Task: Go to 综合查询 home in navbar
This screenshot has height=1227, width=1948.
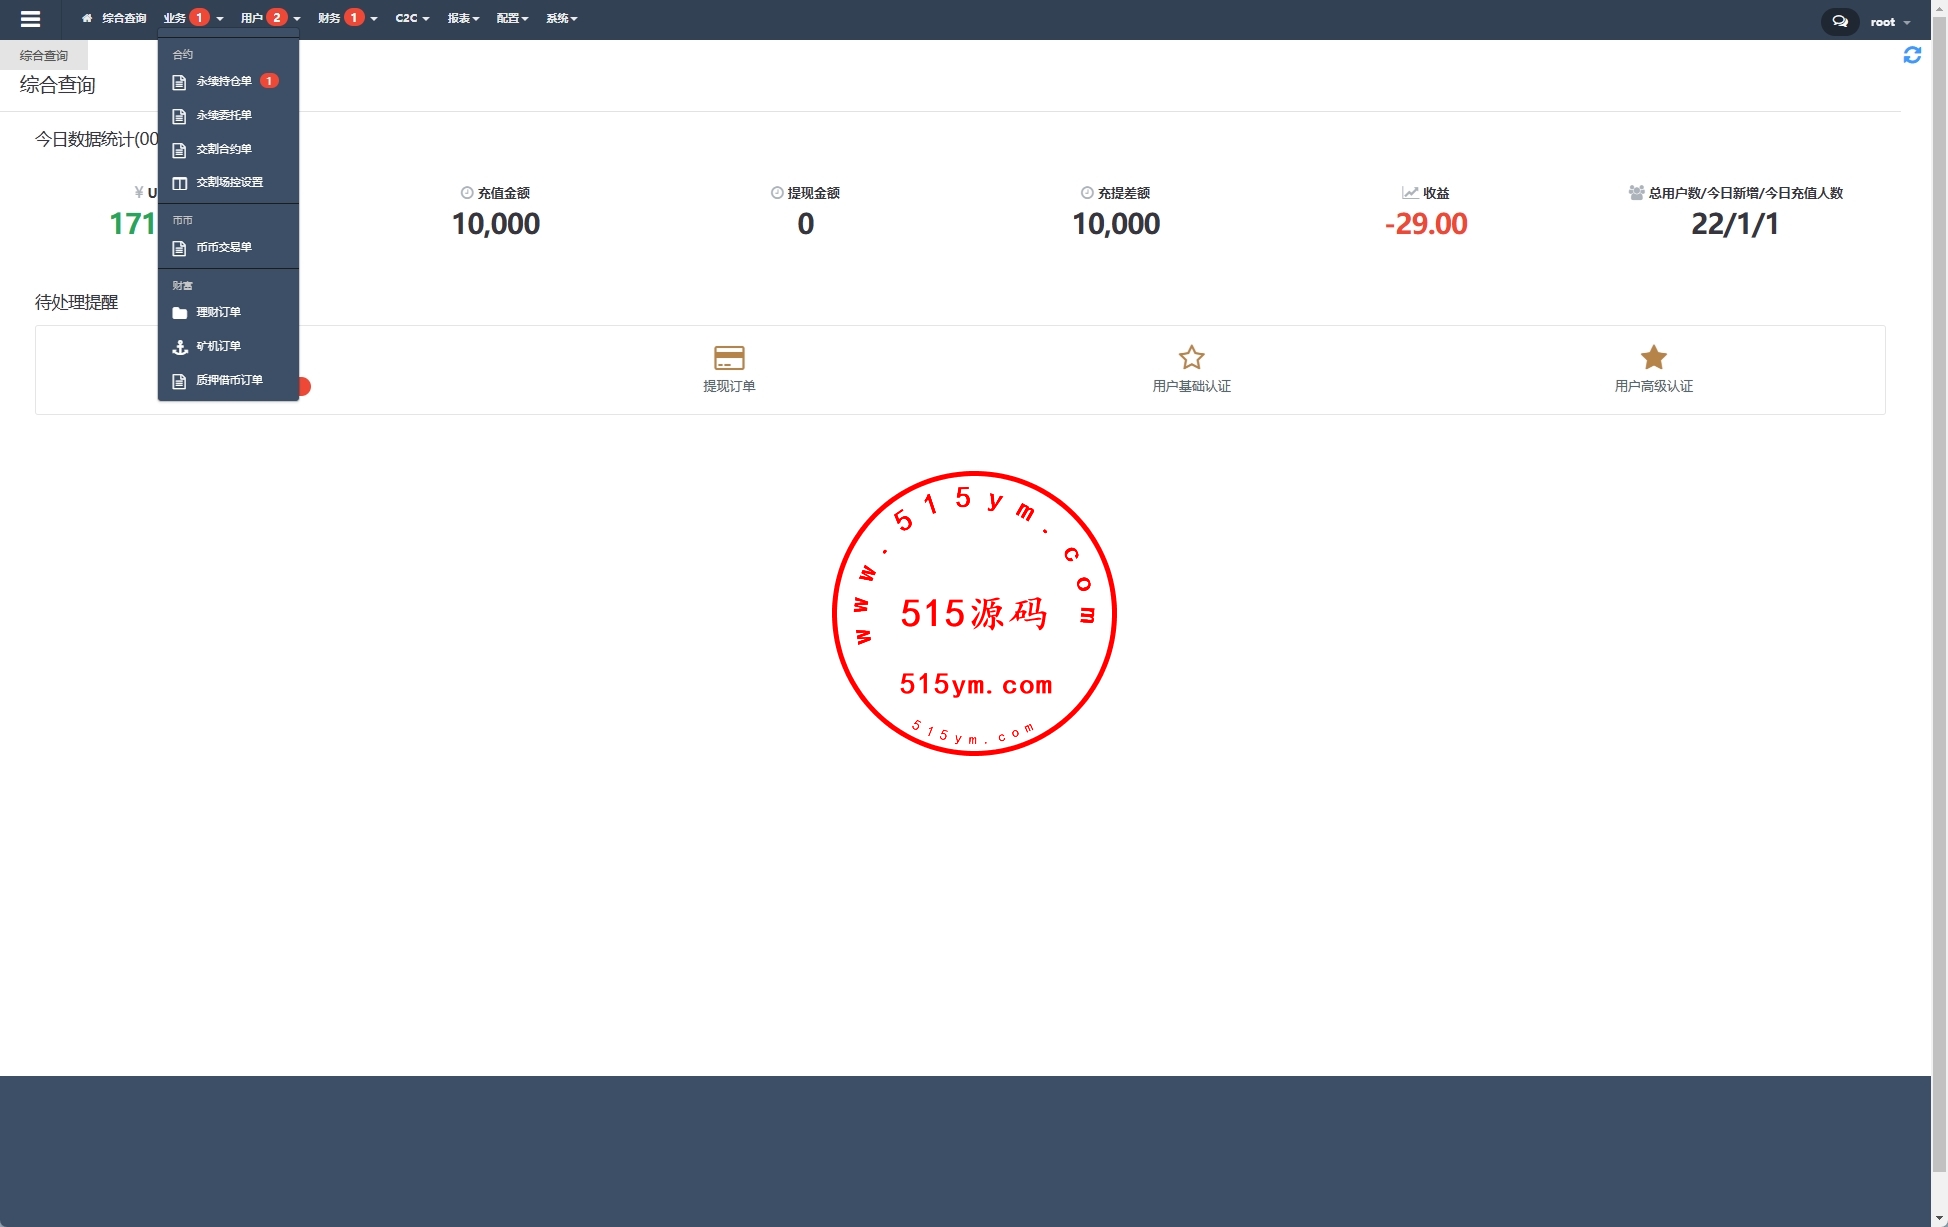Action: [114, 19]
